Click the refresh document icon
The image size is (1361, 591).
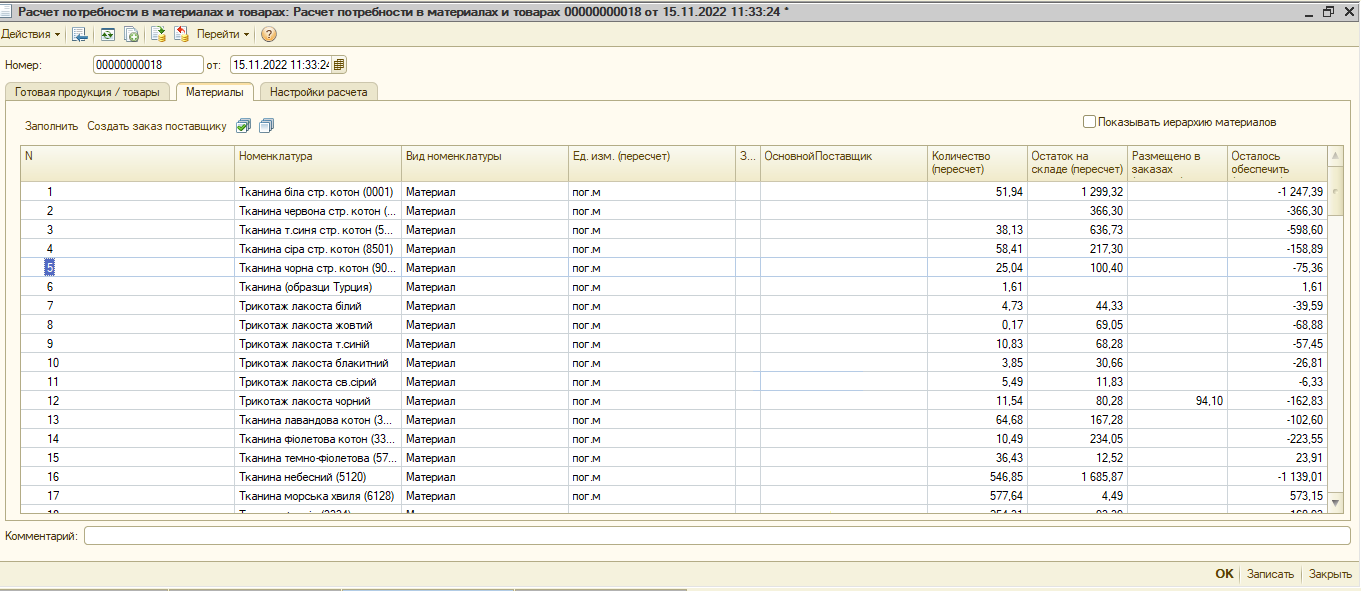pyautogui.click(x=108, y=34)
